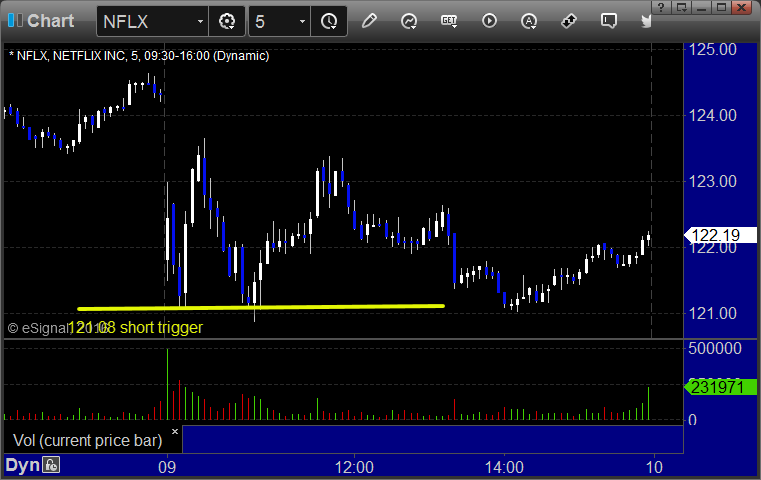Click the pop-out window button next to help
The height and width of the screenshot is (480, 761).
coord(681,7)
